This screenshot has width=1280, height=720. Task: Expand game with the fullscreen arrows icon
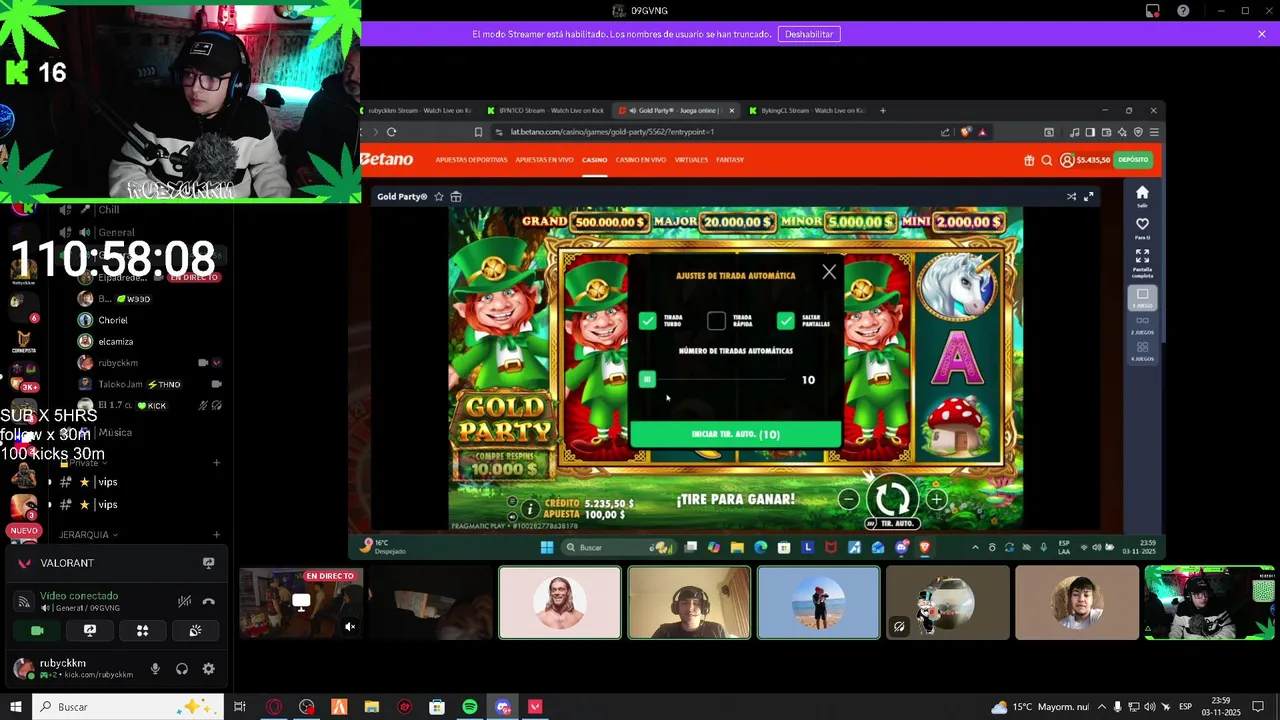(x=1089, y=197)
